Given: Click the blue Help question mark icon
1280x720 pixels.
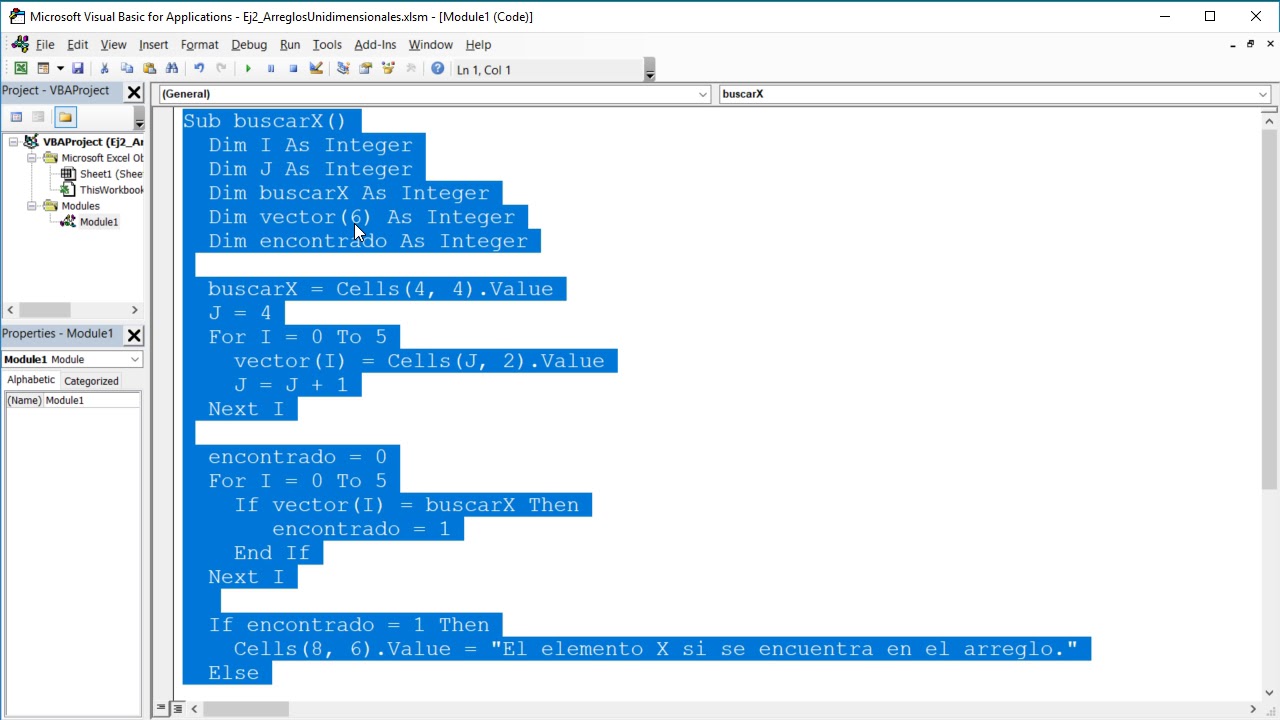Looking at the screenshot, I should click(438, 68).
